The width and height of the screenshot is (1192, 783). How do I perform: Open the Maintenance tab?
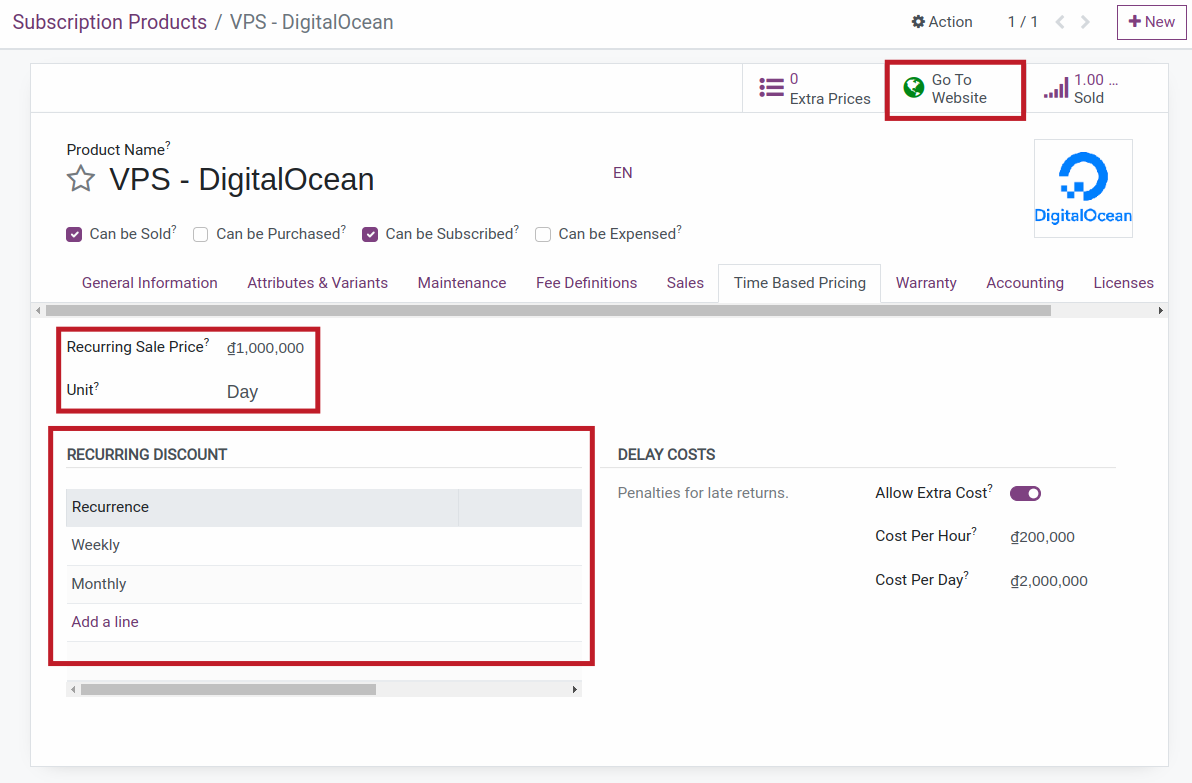click(x=462, y=283)
